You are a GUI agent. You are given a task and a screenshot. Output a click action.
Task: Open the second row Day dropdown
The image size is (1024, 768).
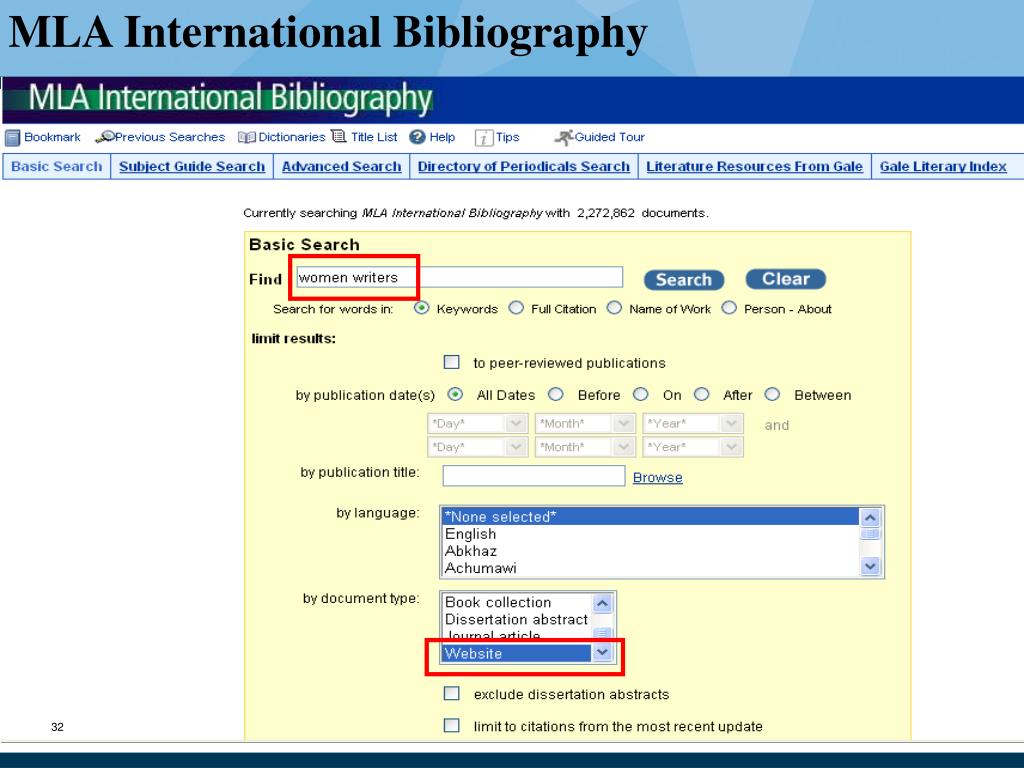[477, 447]
